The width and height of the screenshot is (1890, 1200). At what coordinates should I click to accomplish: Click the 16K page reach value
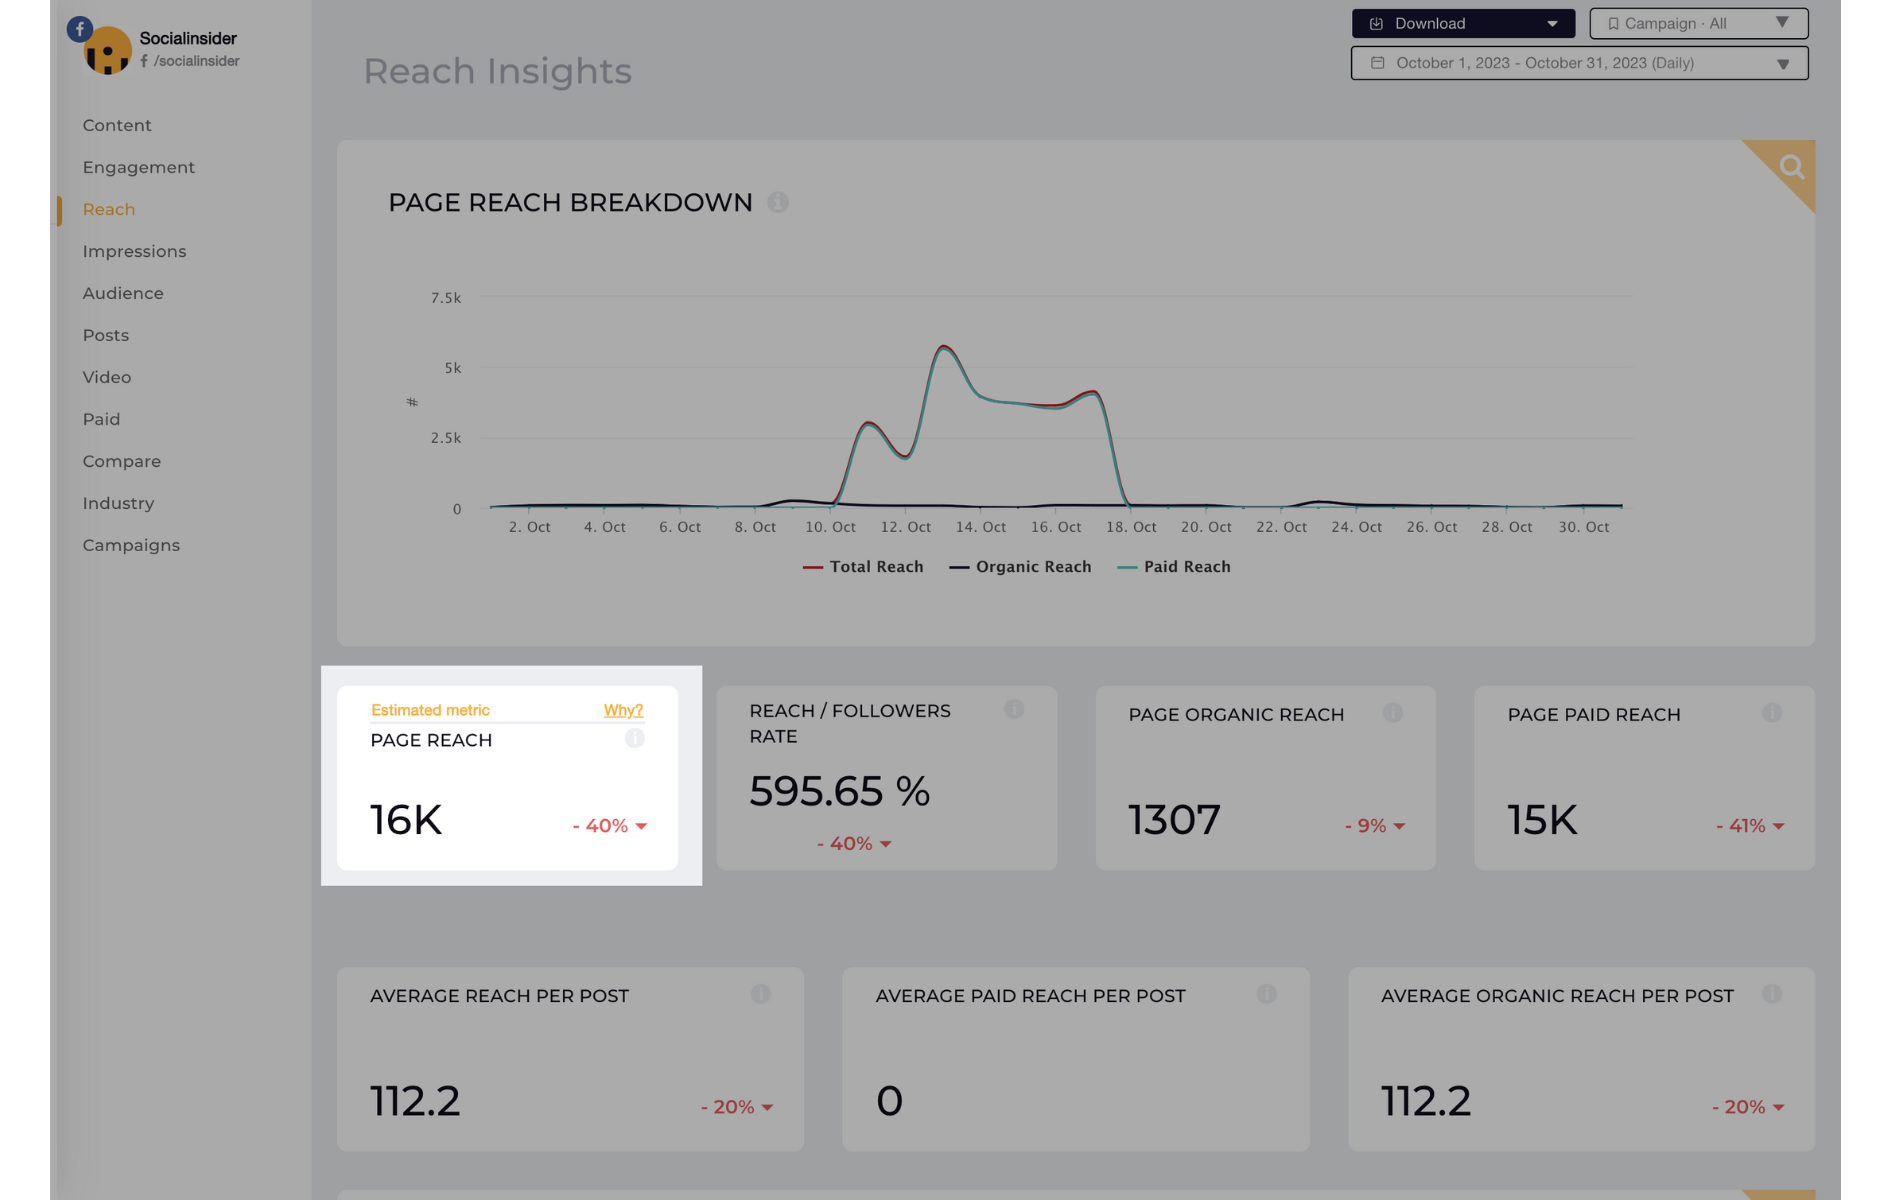pos(406,820)
